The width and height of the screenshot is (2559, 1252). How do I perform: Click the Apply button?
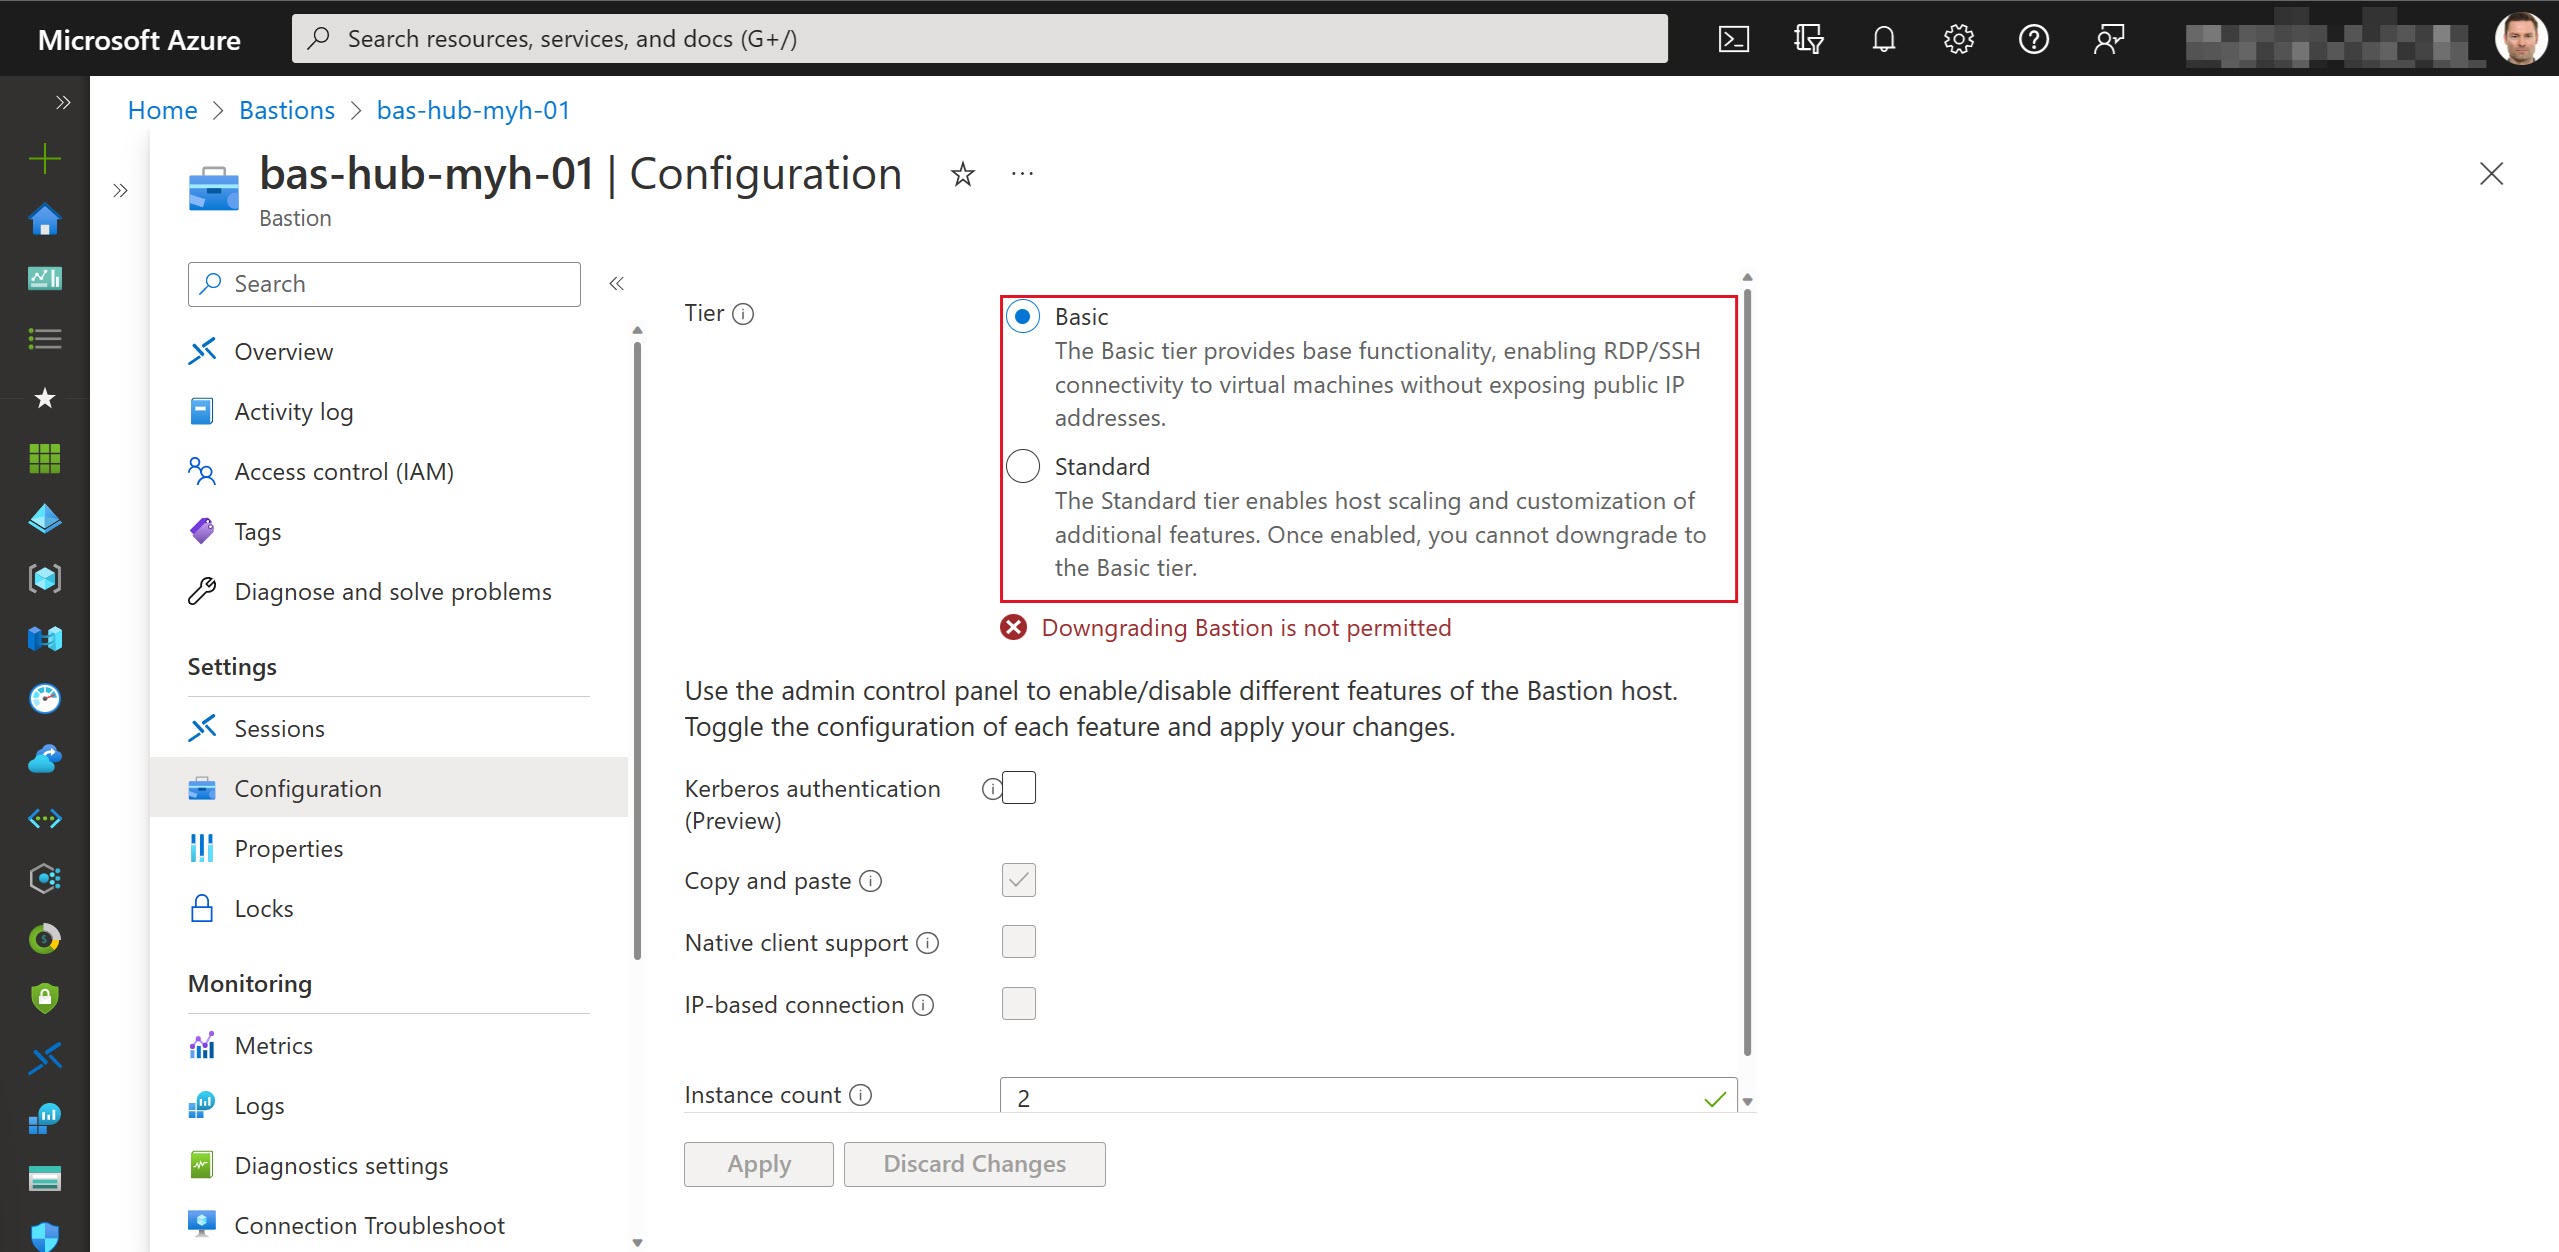pyautogui.click(x=758, y=1163)
